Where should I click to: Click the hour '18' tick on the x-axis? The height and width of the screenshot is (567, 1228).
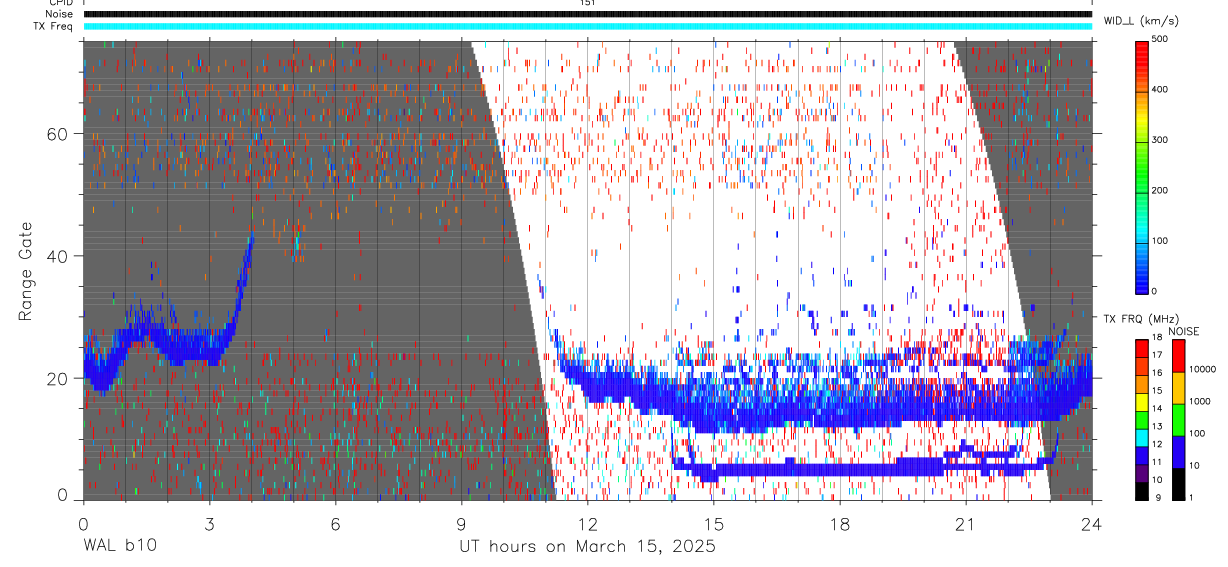pyautogui.click(x=840, y=523)
